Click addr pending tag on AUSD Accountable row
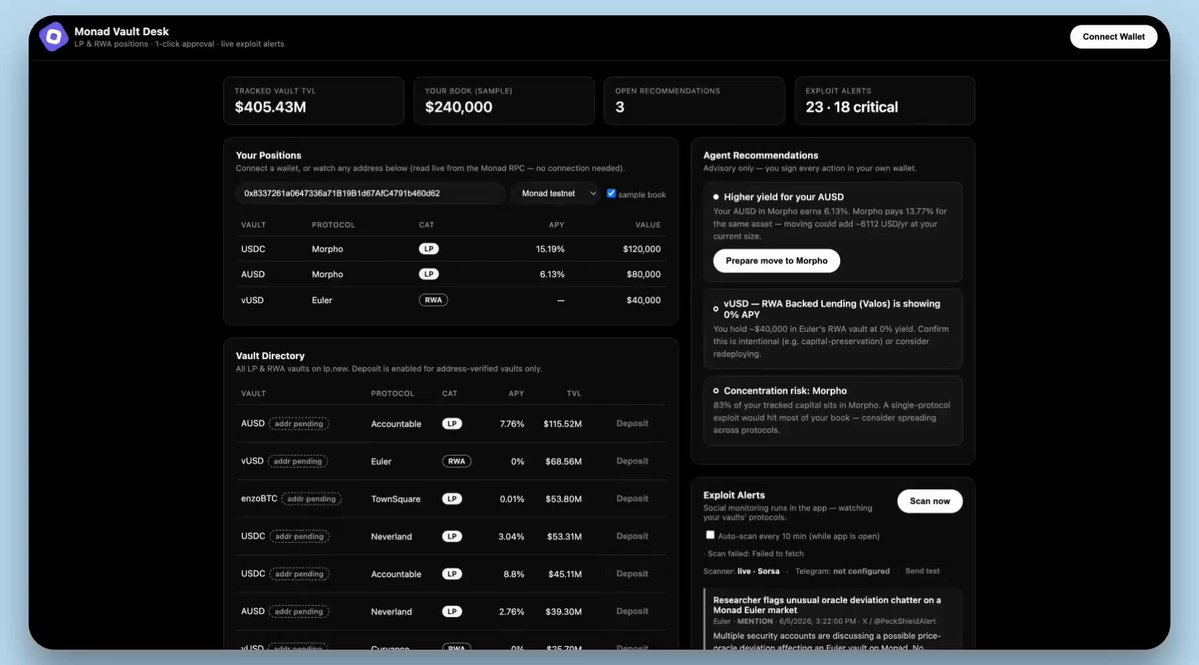This screenshot has height=665, width=1199. coord(298,423)
